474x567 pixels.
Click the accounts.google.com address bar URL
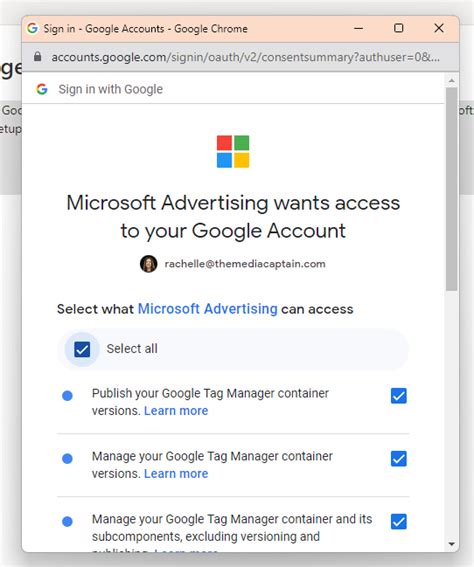point(245,57)
